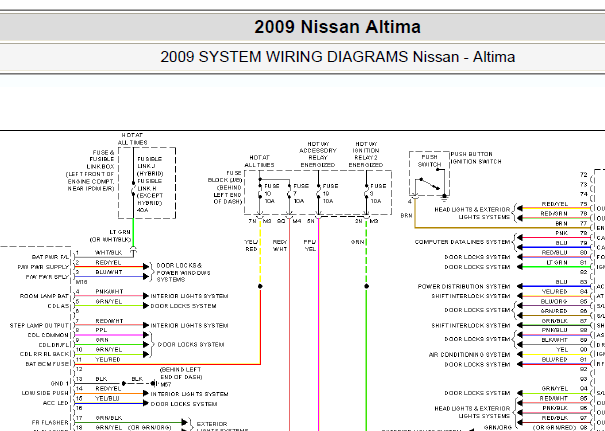The width and height of the screenshot is (605, 431).
Task: Click the solid magenta PPL/YEL wire
Action: pyautogui.click(x=318, y=328)
